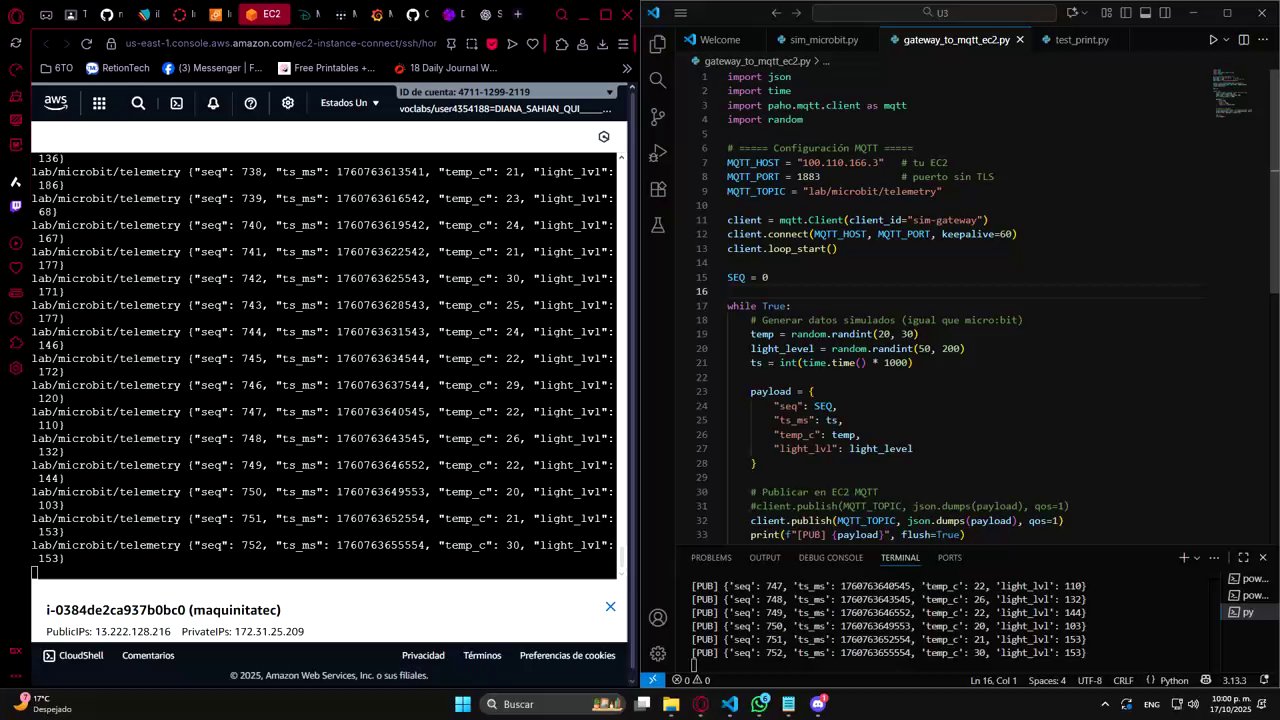Open the browser extensions puzzle icon
The image size is (1280, 720).
tap(561, 44)
